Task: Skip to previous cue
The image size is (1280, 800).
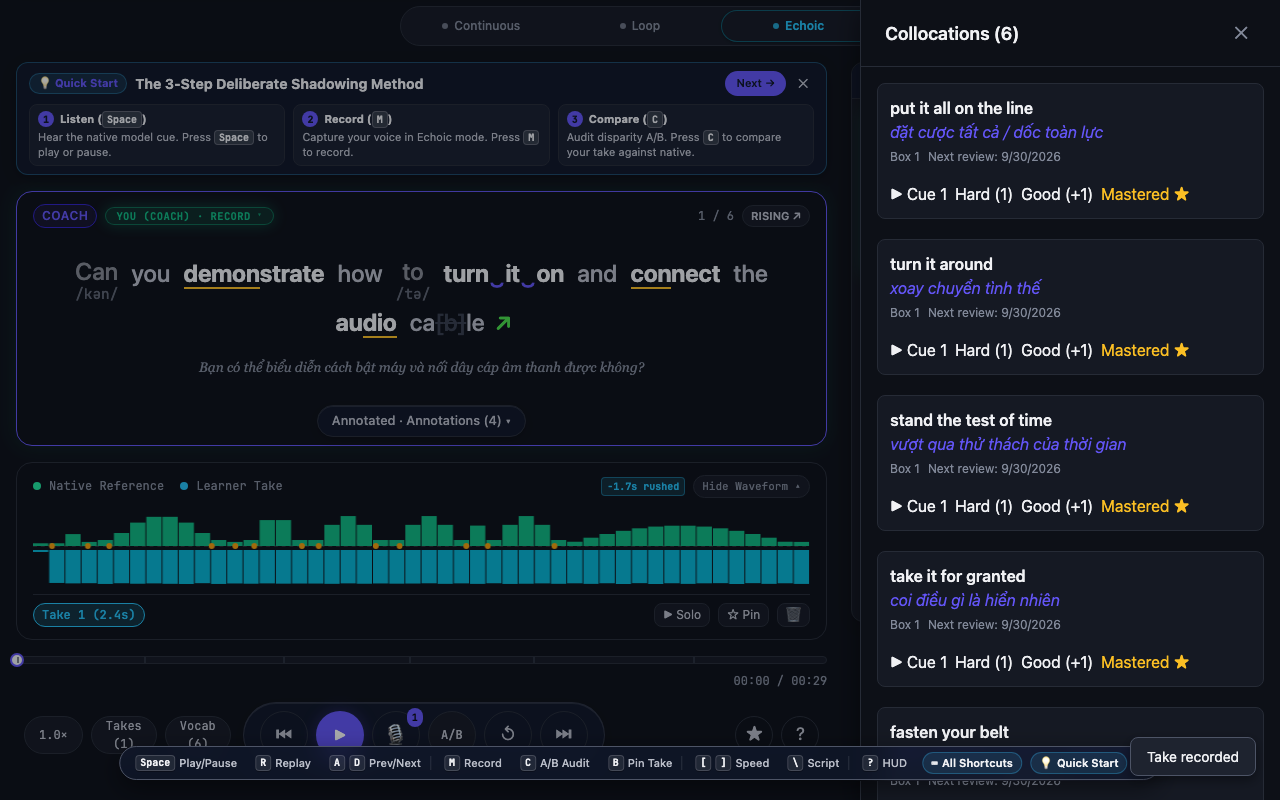Action: point(284,735)
